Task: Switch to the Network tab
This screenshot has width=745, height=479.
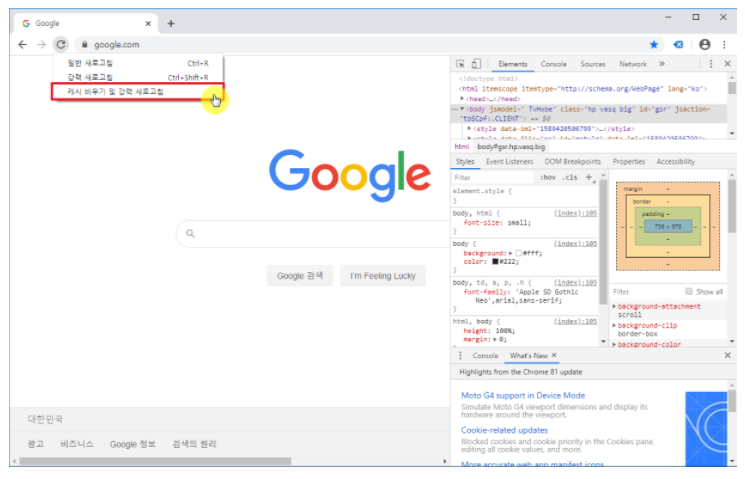Action: [633, 64]
